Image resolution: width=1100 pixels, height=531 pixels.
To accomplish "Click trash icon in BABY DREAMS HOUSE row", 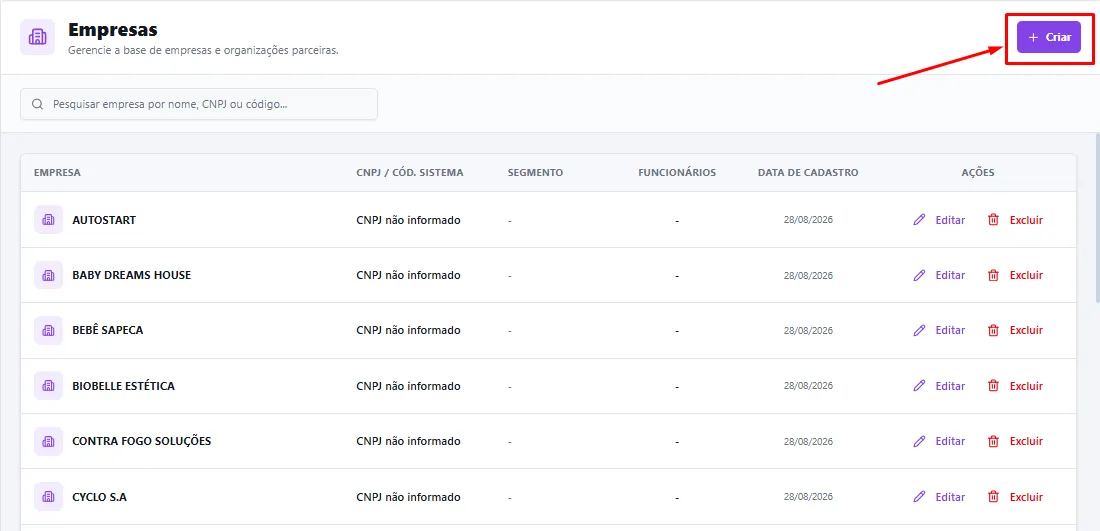I will [x=993, y=275].
